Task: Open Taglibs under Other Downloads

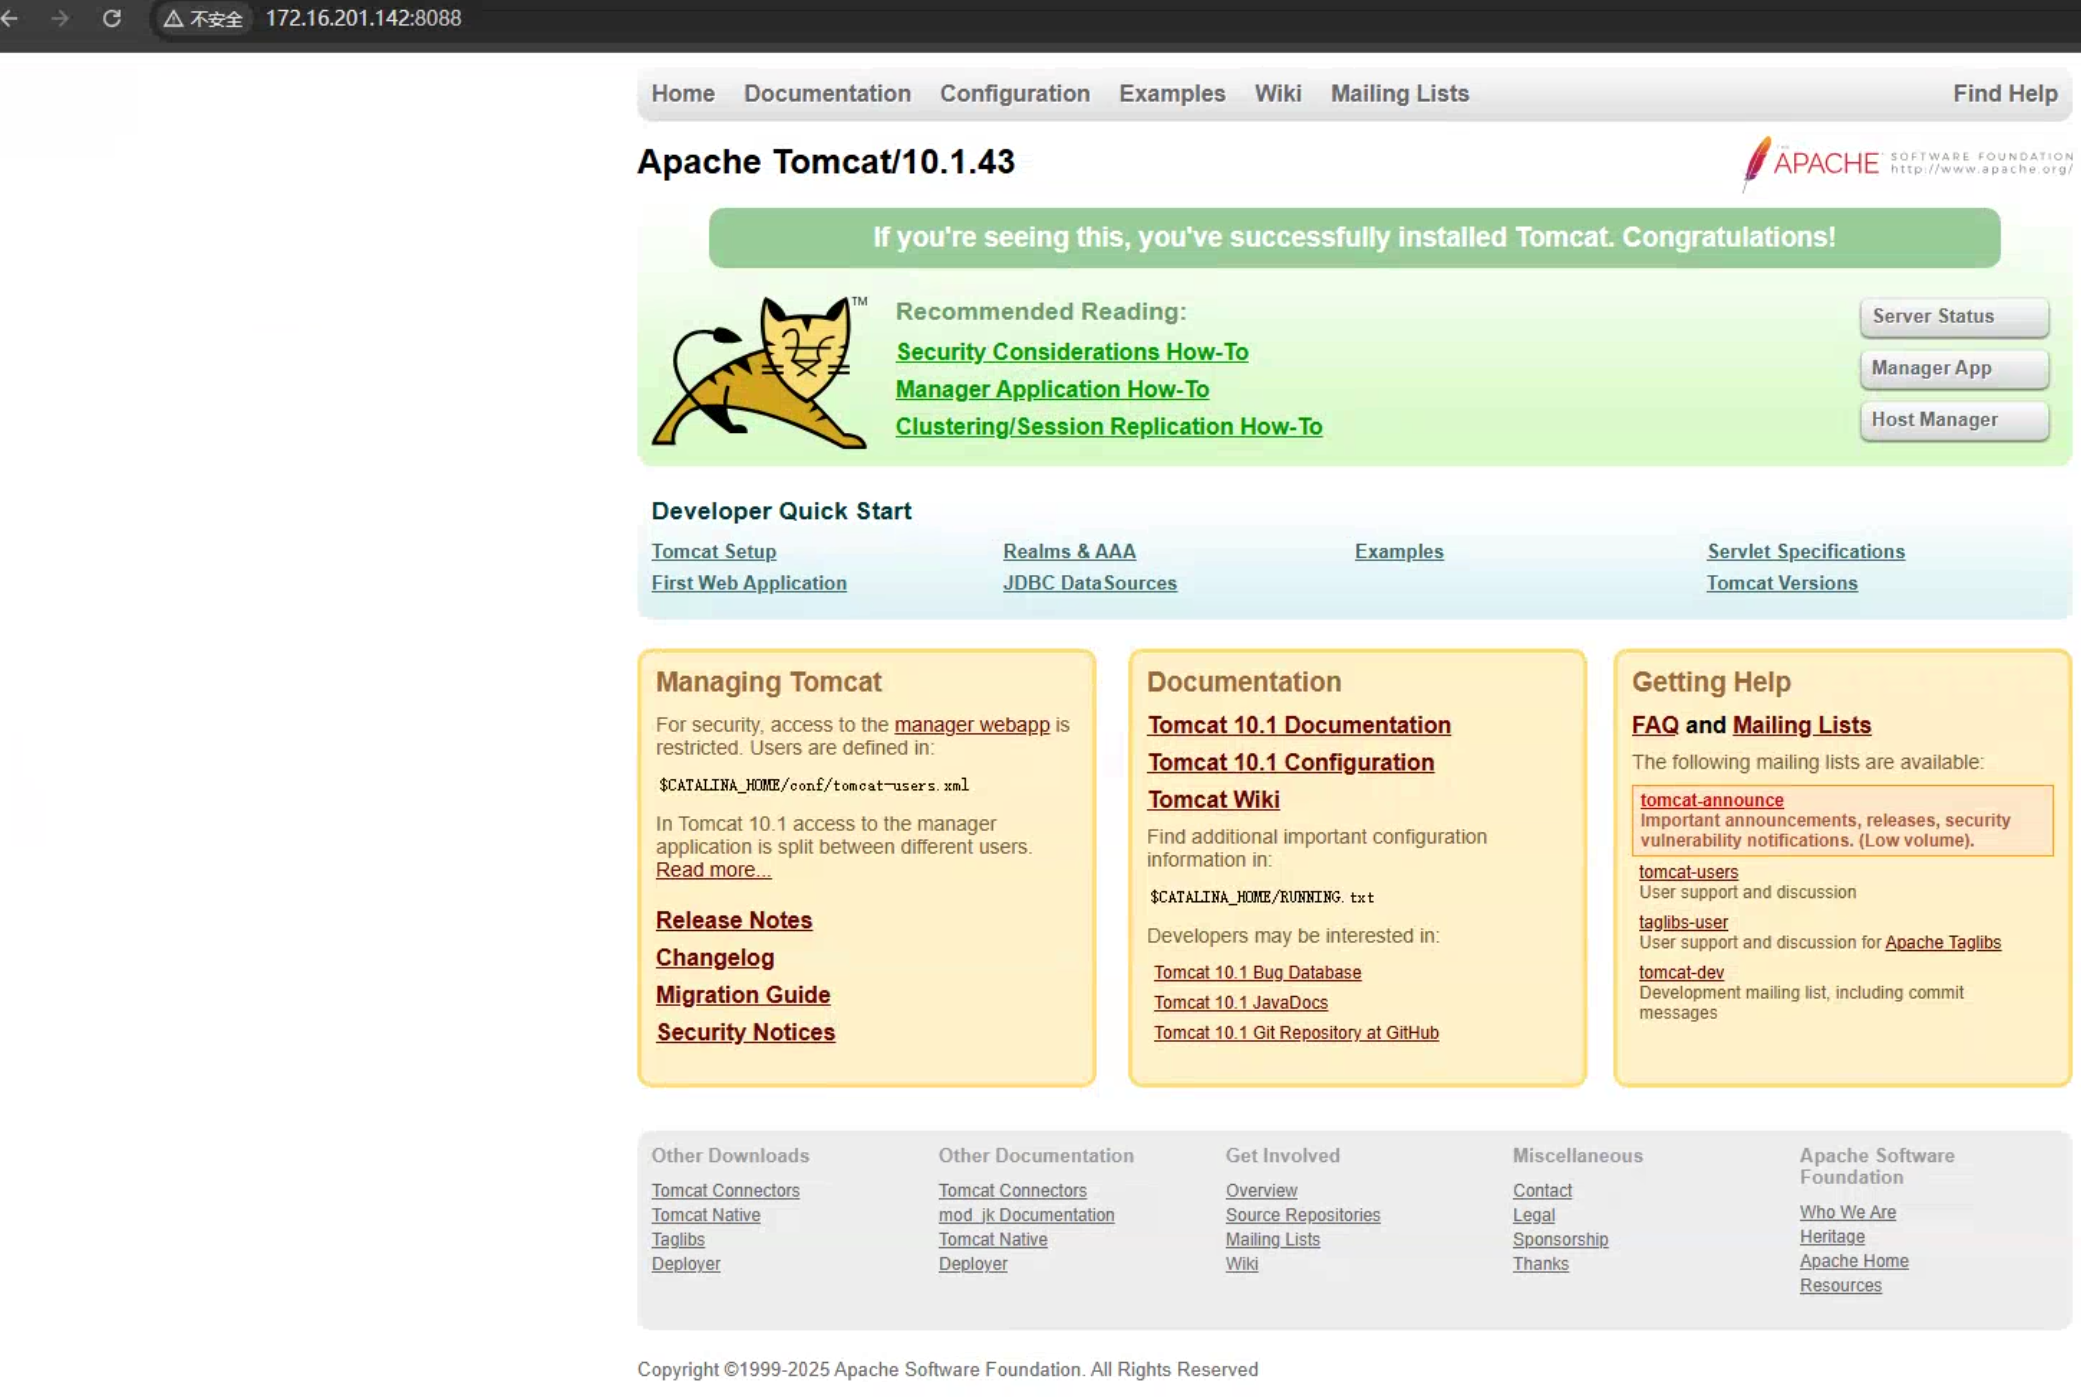Action: pos(678,1240)
